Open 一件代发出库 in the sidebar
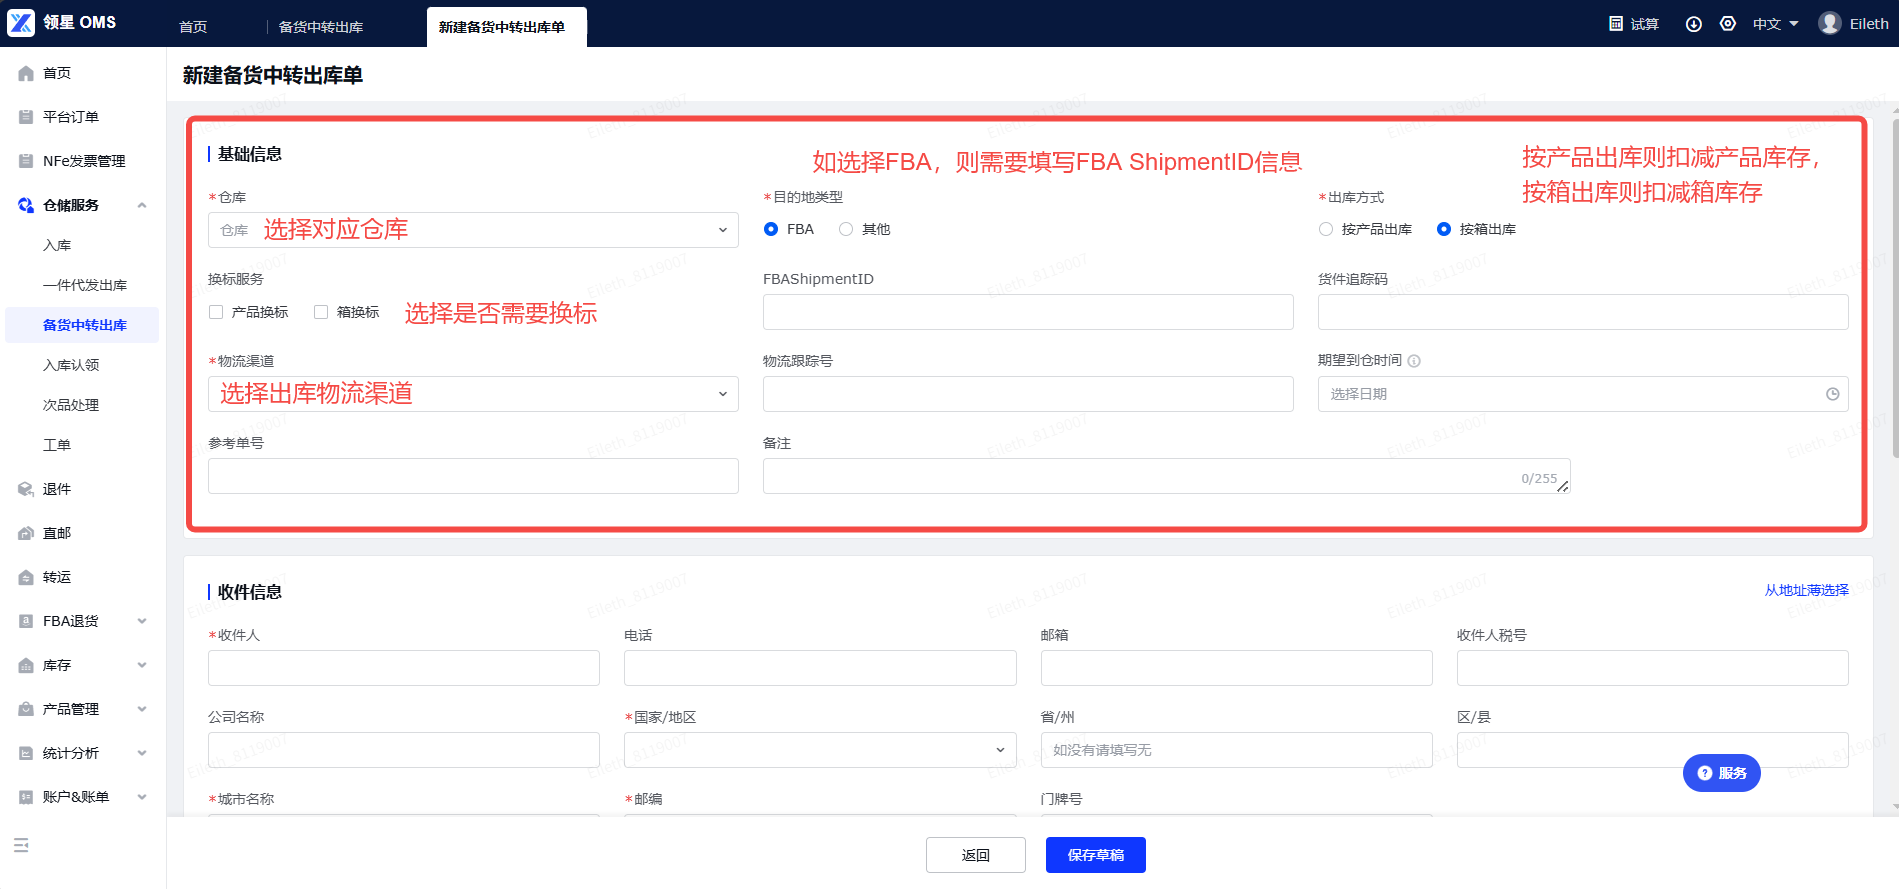This screenshot has height=889, width=1899. click(x=85, y=285)
